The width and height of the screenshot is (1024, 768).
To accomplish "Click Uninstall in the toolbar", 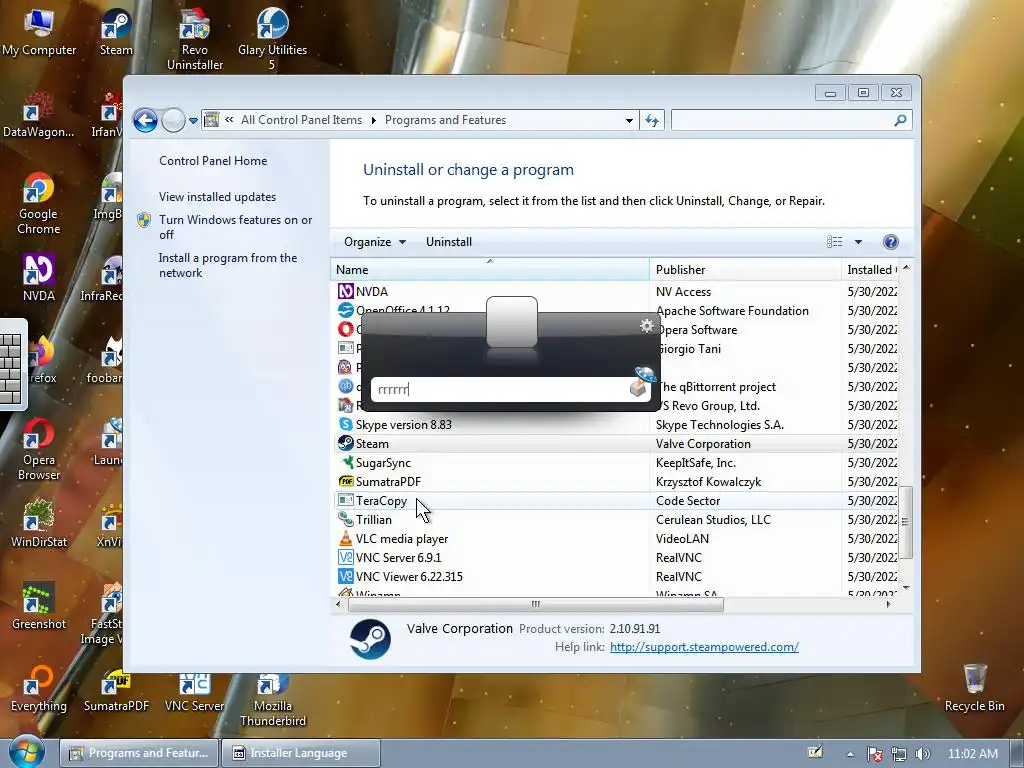I will point(449,242).
